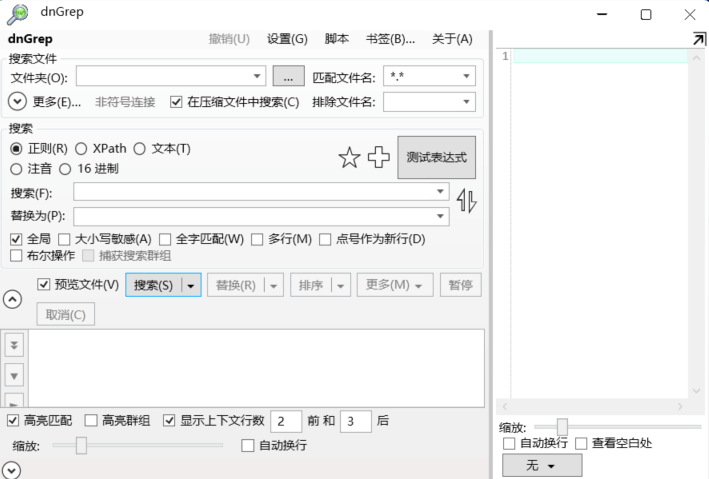Click the folder browse ... button
Screen dimensions: 709x479
287,76
